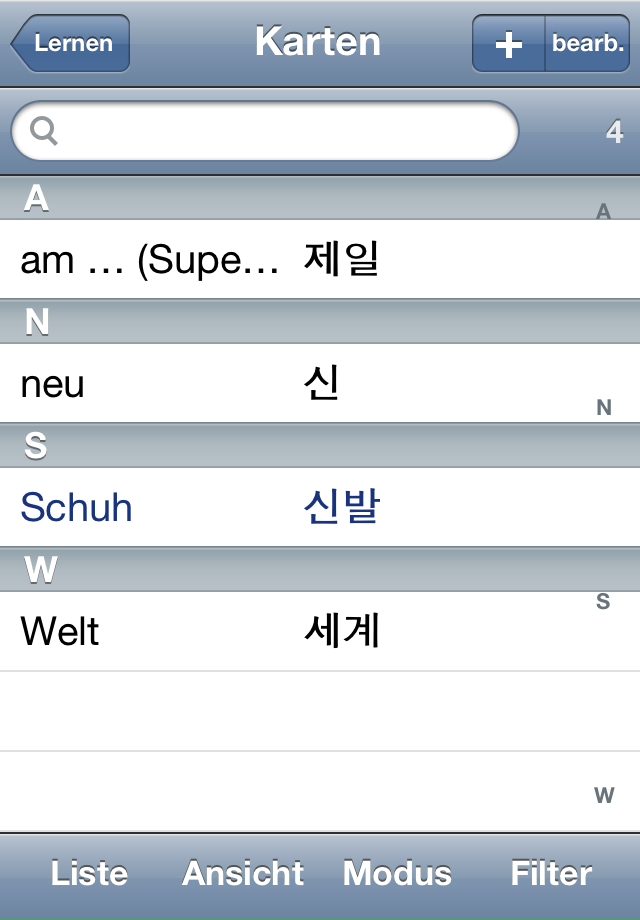
Task: Jump to letter W in index
Action: pyautogui.click(x=603, y=796)
